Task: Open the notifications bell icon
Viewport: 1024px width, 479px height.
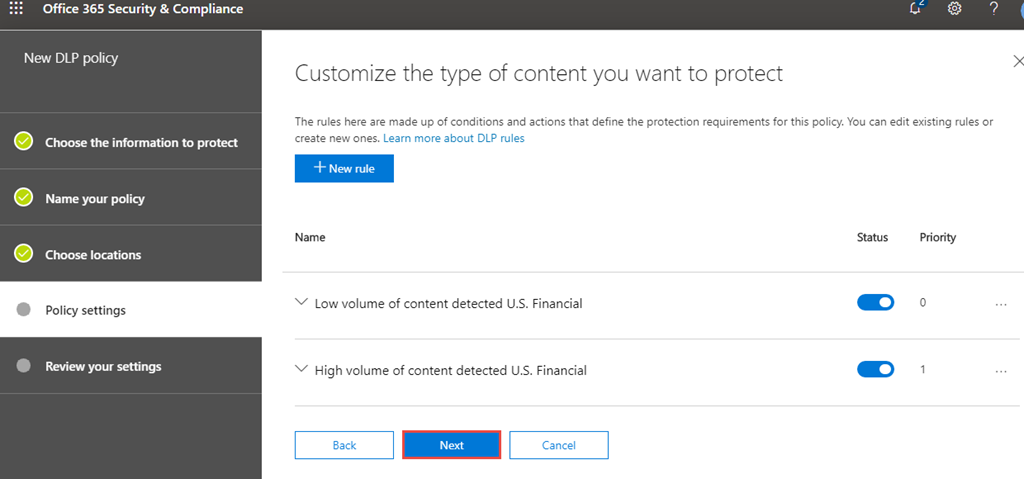Action: pyautogui.click(x=915, y=9)
